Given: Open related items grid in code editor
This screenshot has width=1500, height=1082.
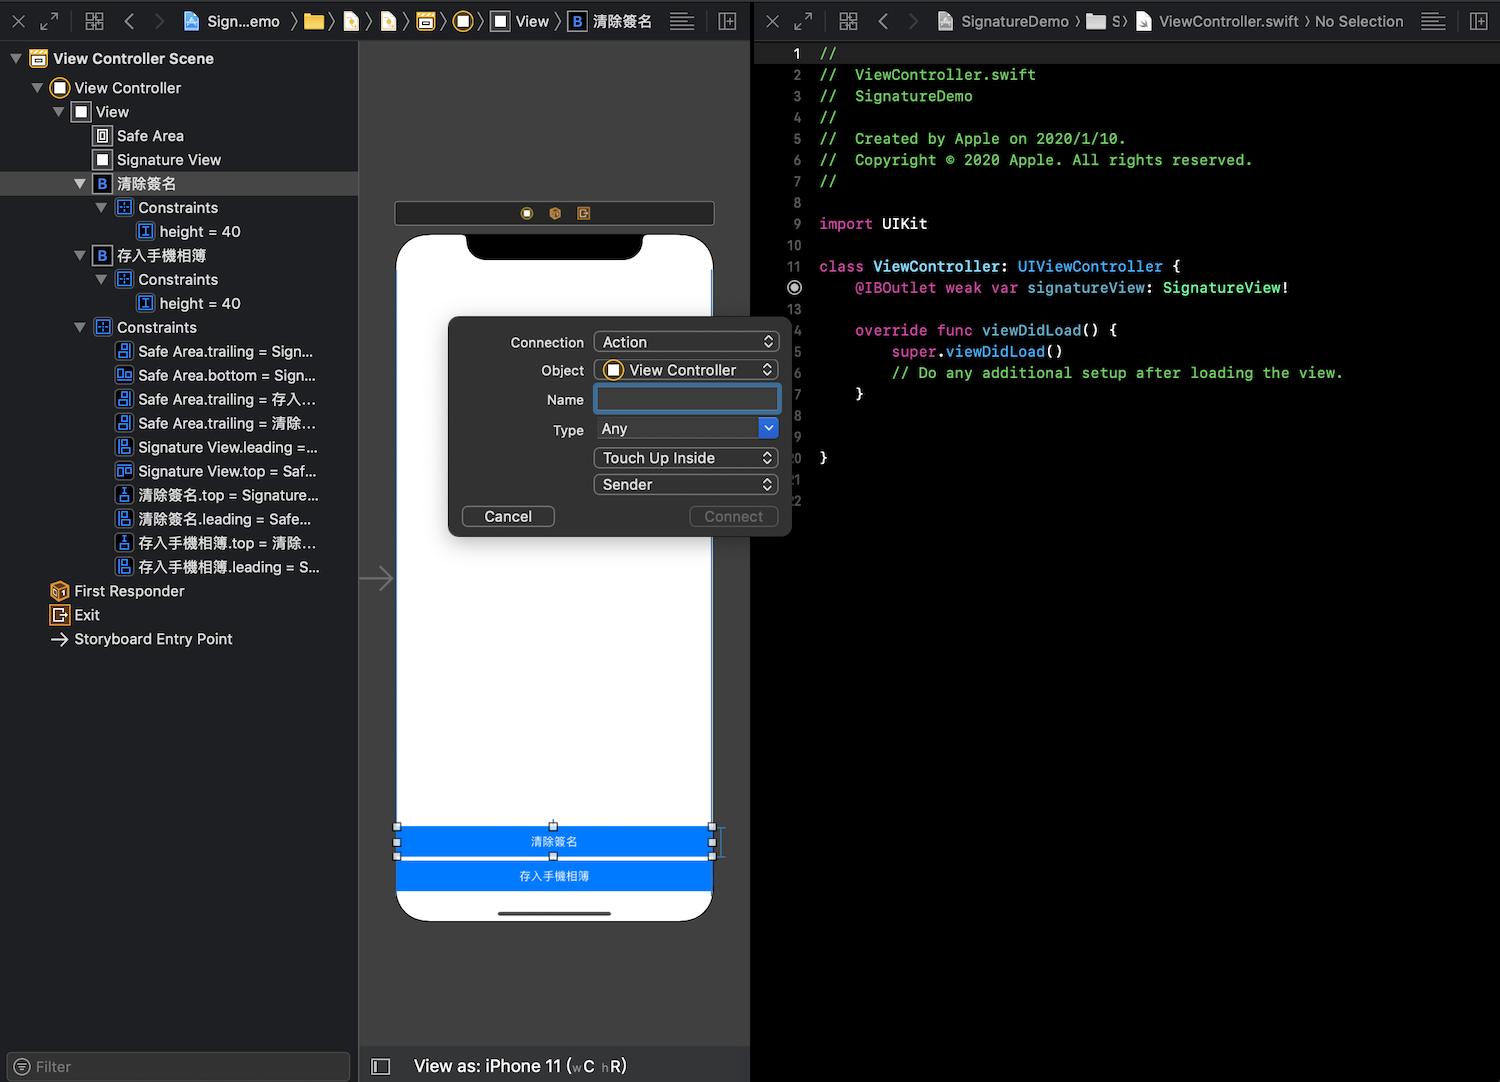Looking at the screenshot, I should [x=848, y=21].
